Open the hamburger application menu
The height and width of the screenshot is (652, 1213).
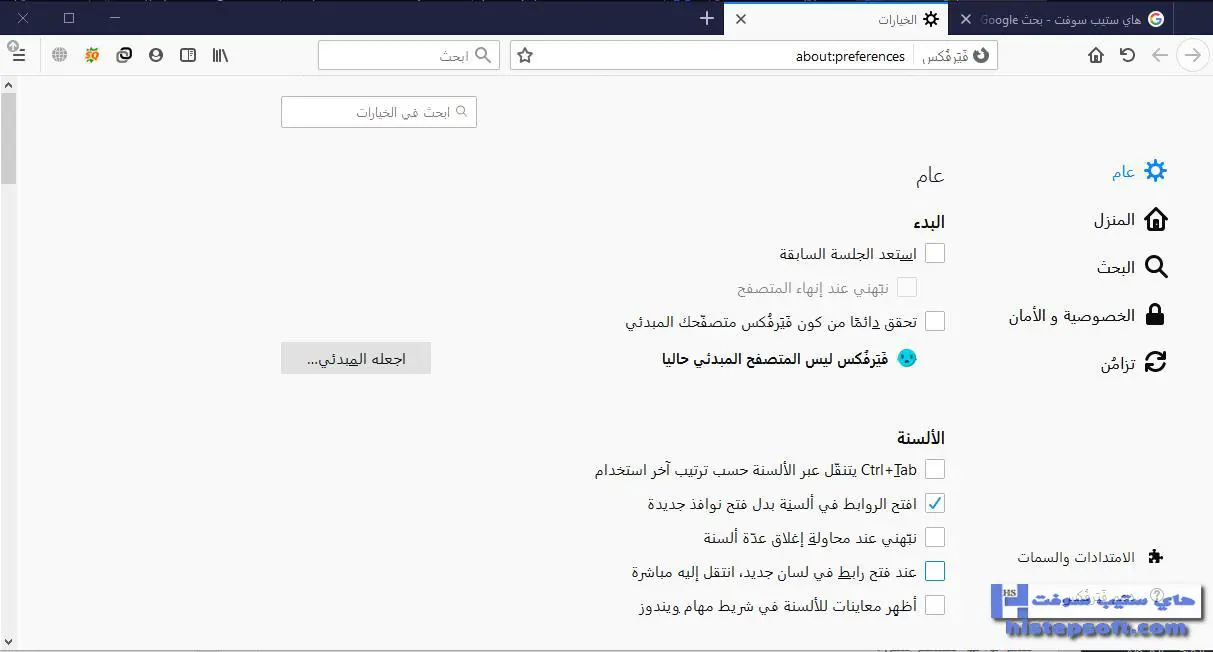(x=17, y=55)
